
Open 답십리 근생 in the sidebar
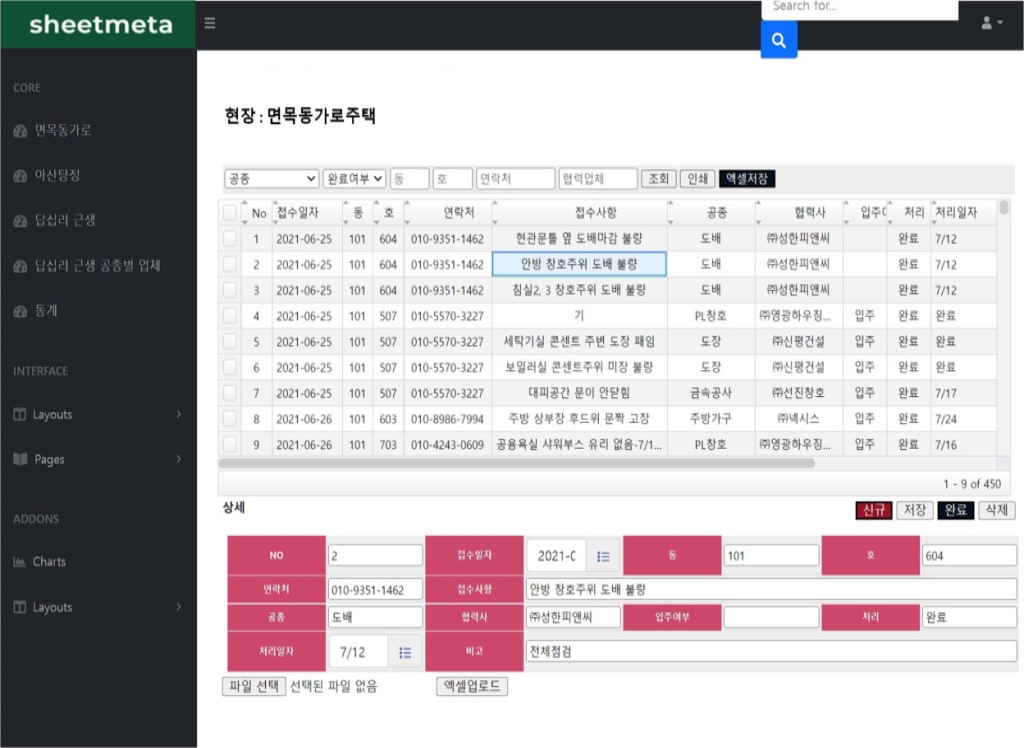pos(65,221)
